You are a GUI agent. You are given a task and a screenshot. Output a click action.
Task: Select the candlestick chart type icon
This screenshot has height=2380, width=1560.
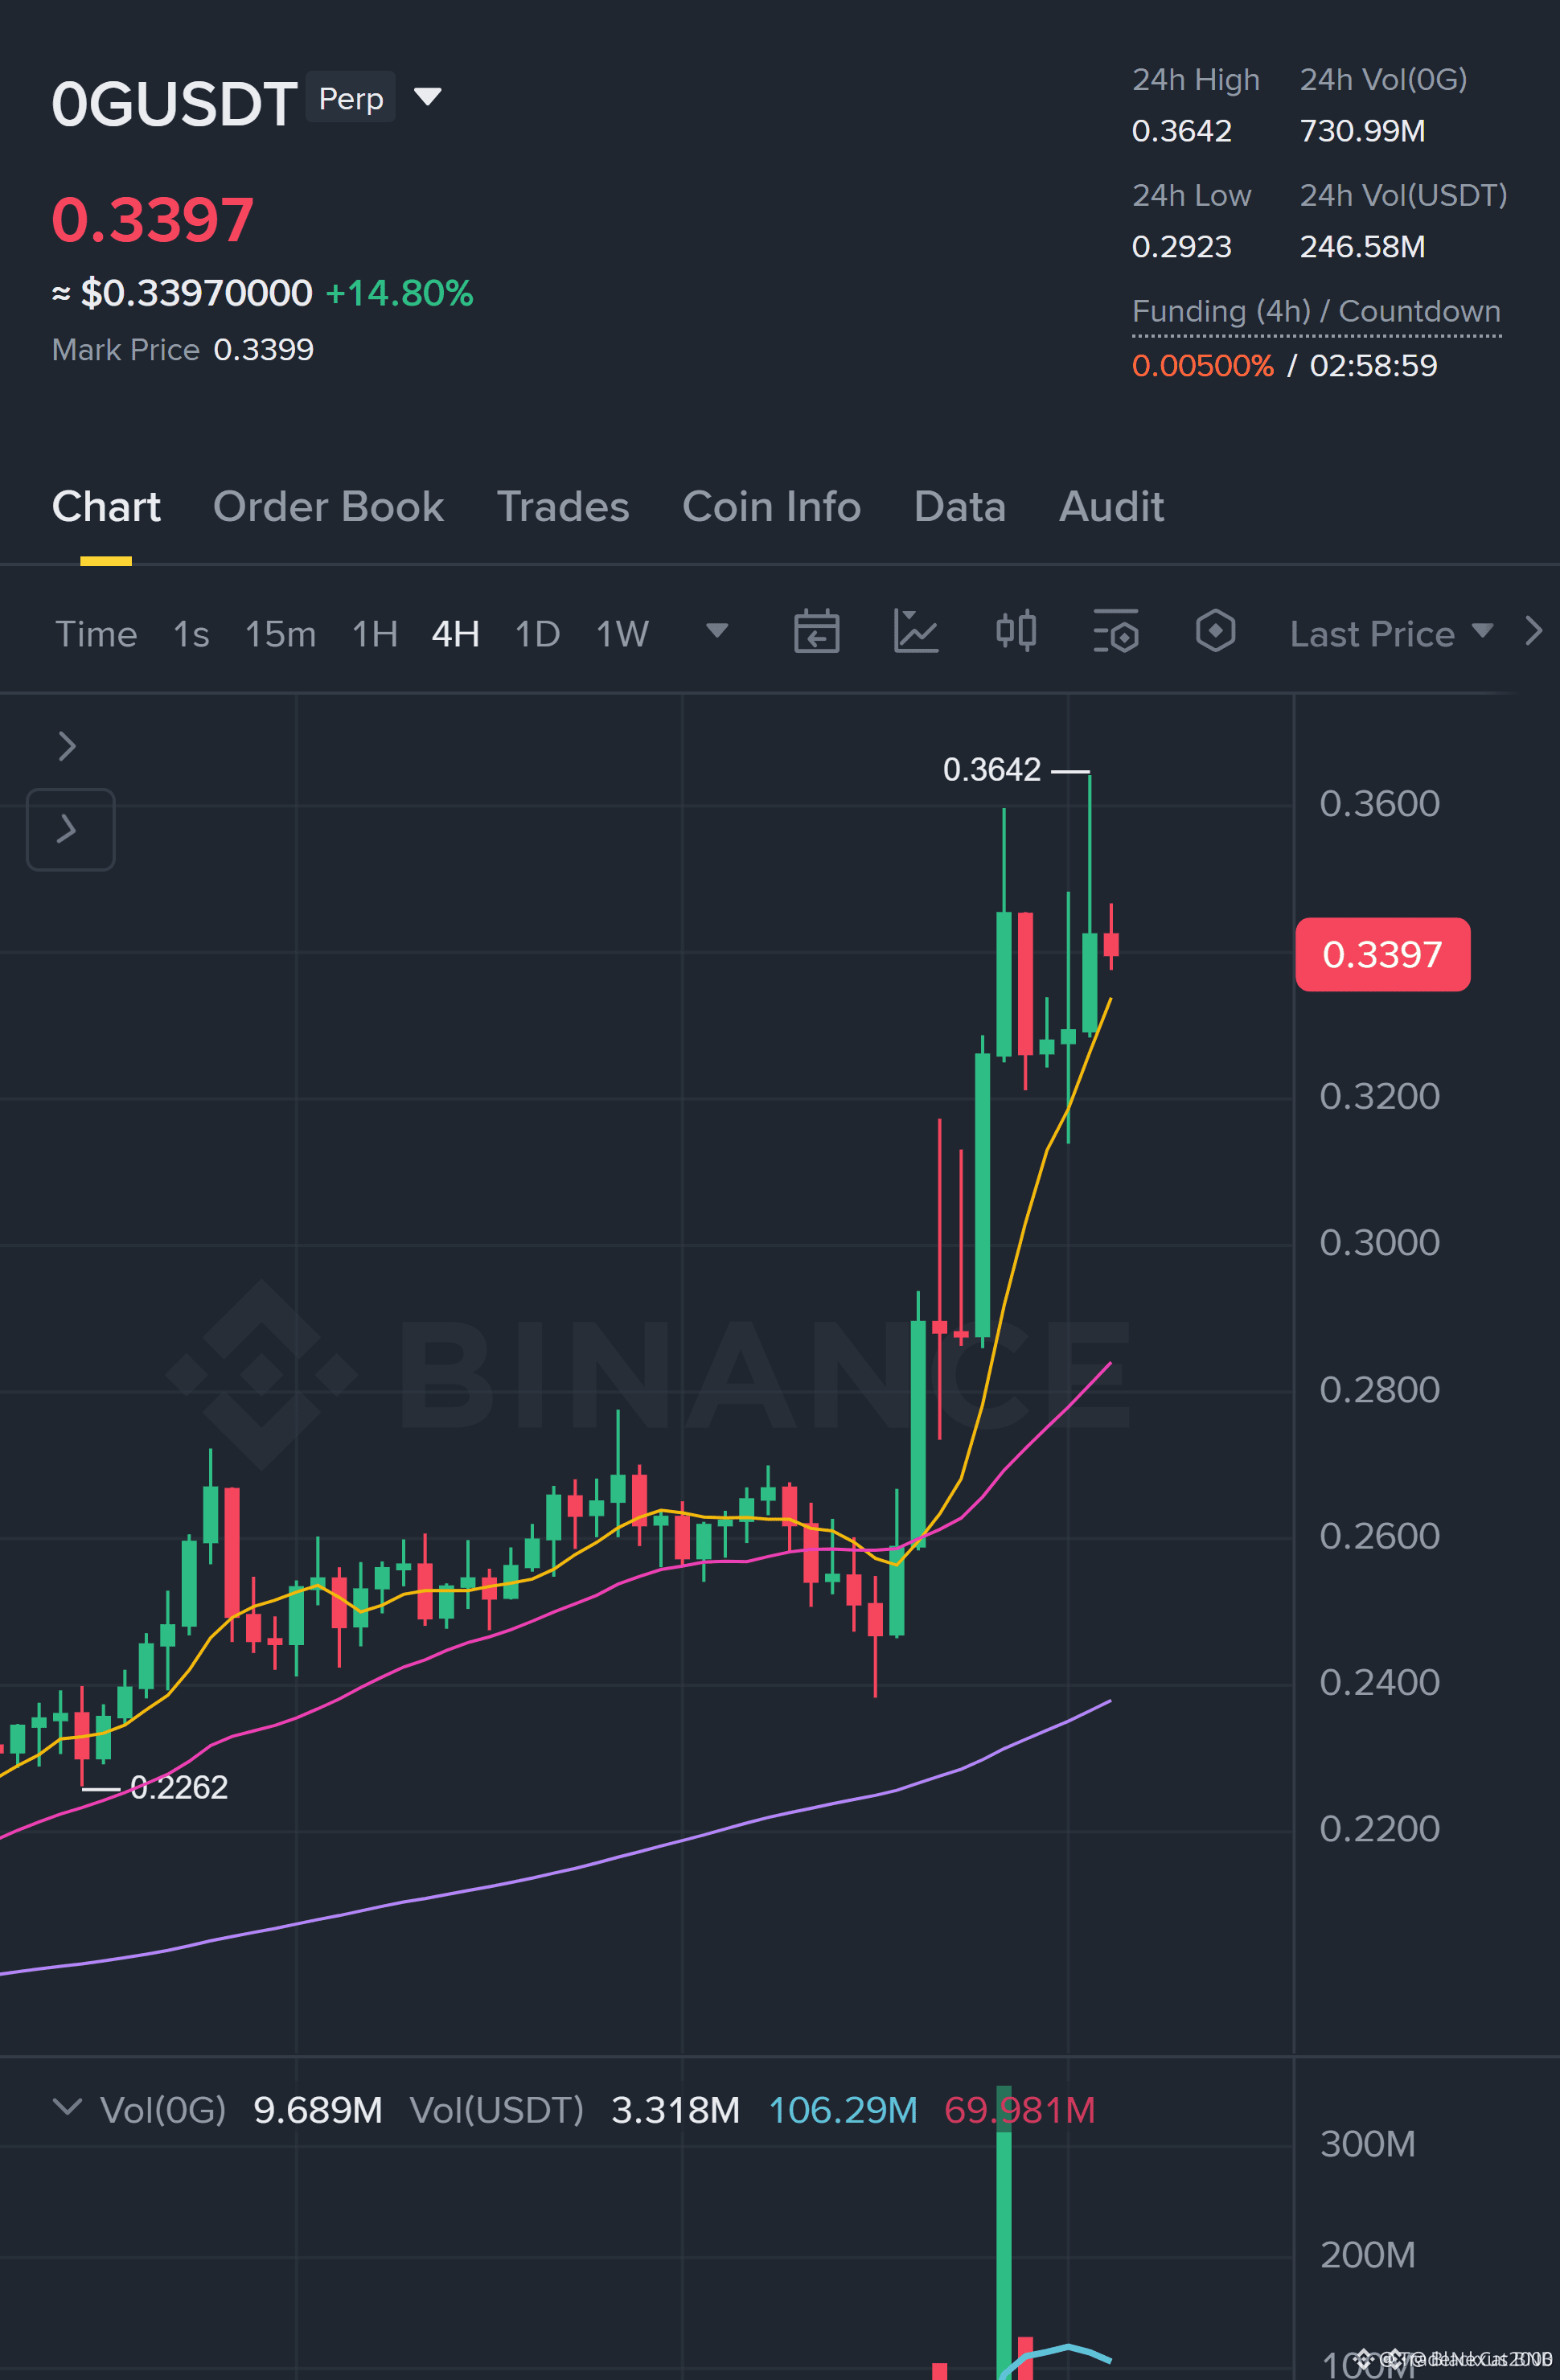1016,632
